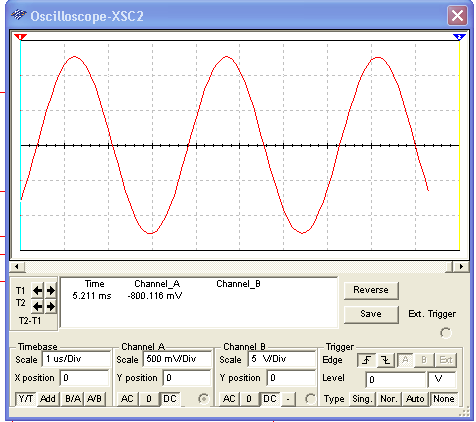Shift cursor T2 left arrow
Viewport: 476px width, 422px height.
click(37, 306)
